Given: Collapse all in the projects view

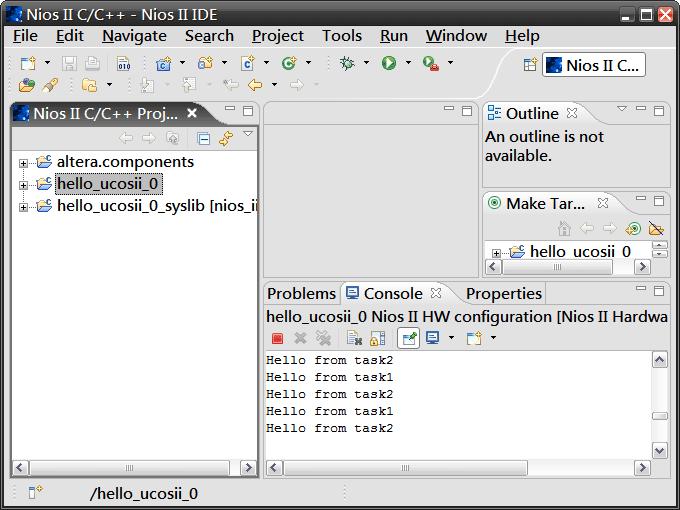Looking at the screenshot, I should (203, 139).
